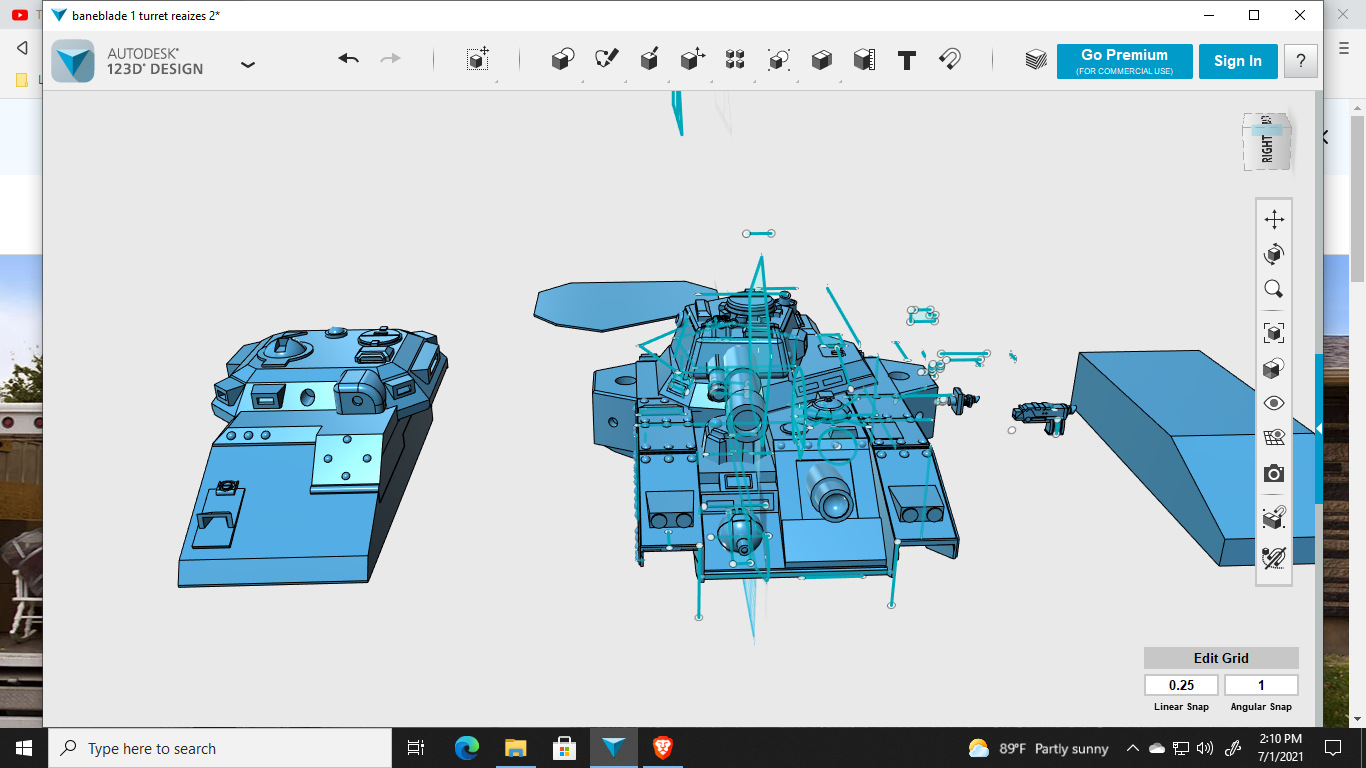Open the Grouping tool menu
The width and height of the screenshot is (1366, 768).
[779, 59]
